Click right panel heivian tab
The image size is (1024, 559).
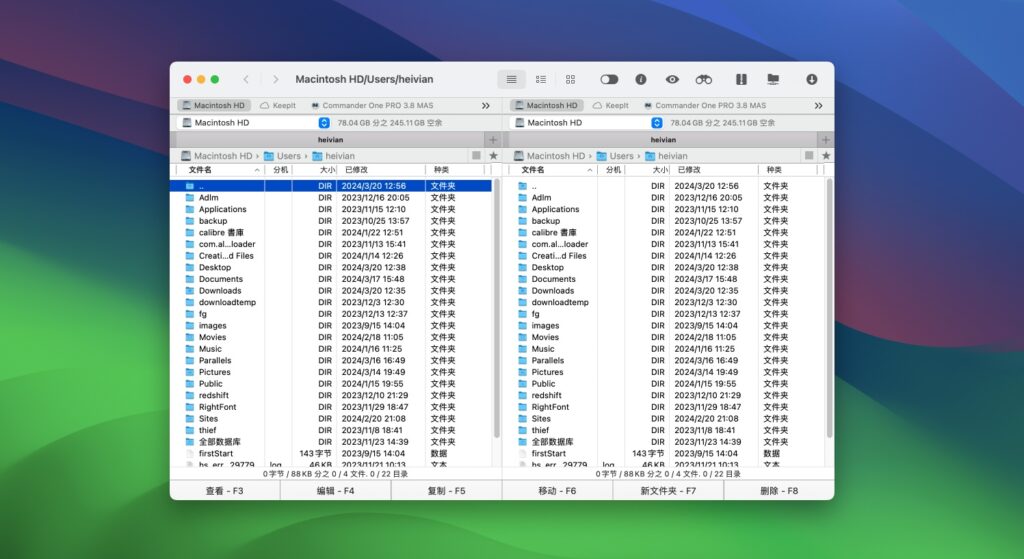[x=662, y=140]
